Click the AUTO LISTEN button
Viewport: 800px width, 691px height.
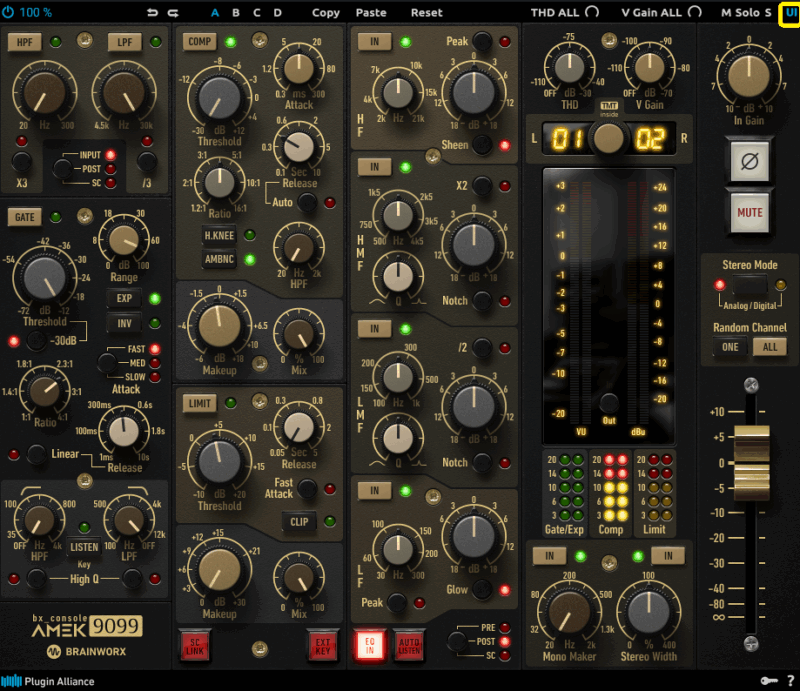[x=409, y=646]
